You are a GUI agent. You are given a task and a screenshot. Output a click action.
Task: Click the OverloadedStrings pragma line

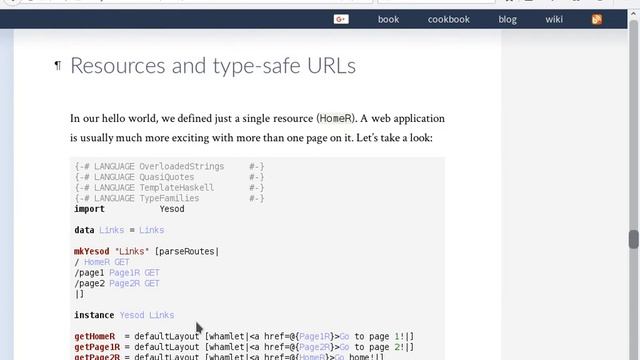(x=169, y=167)
